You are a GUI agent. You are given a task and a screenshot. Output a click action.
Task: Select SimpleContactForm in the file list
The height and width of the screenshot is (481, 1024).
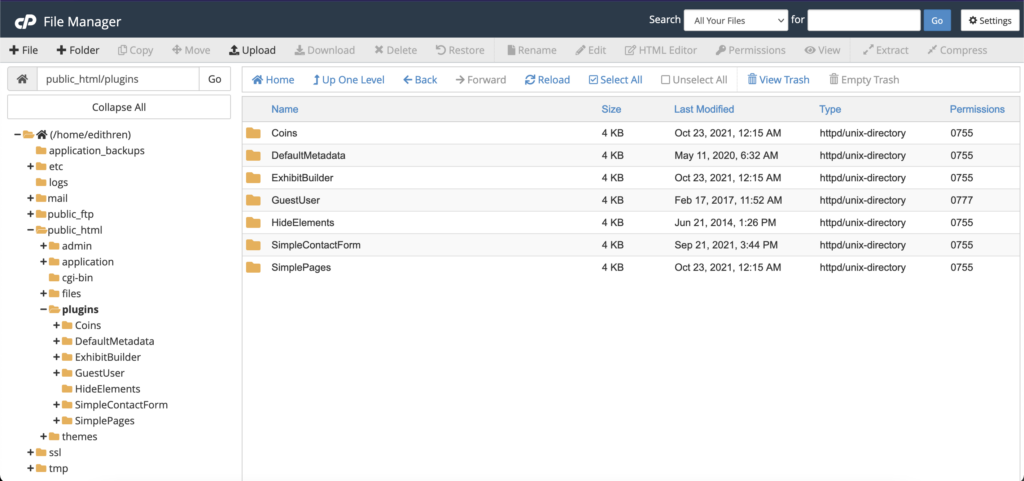point(631,245)
